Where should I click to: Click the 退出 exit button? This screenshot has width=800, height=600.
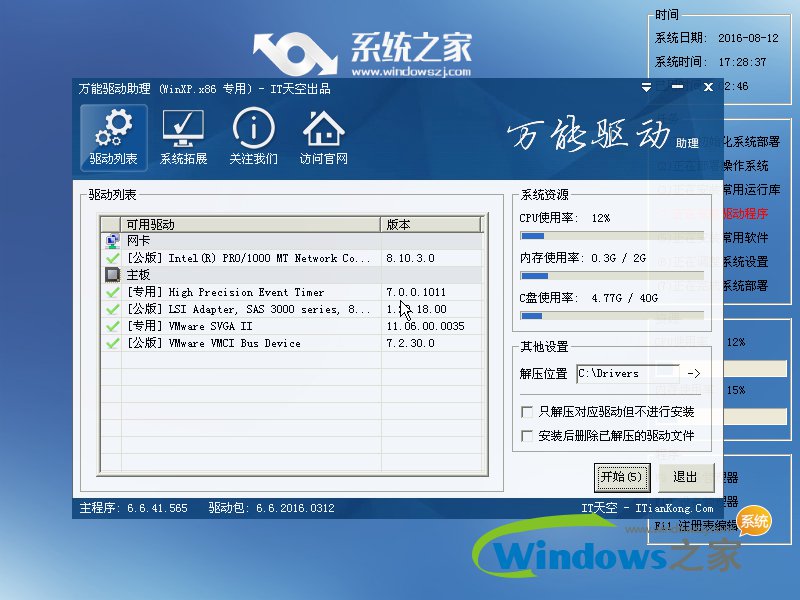coord(686,478)
